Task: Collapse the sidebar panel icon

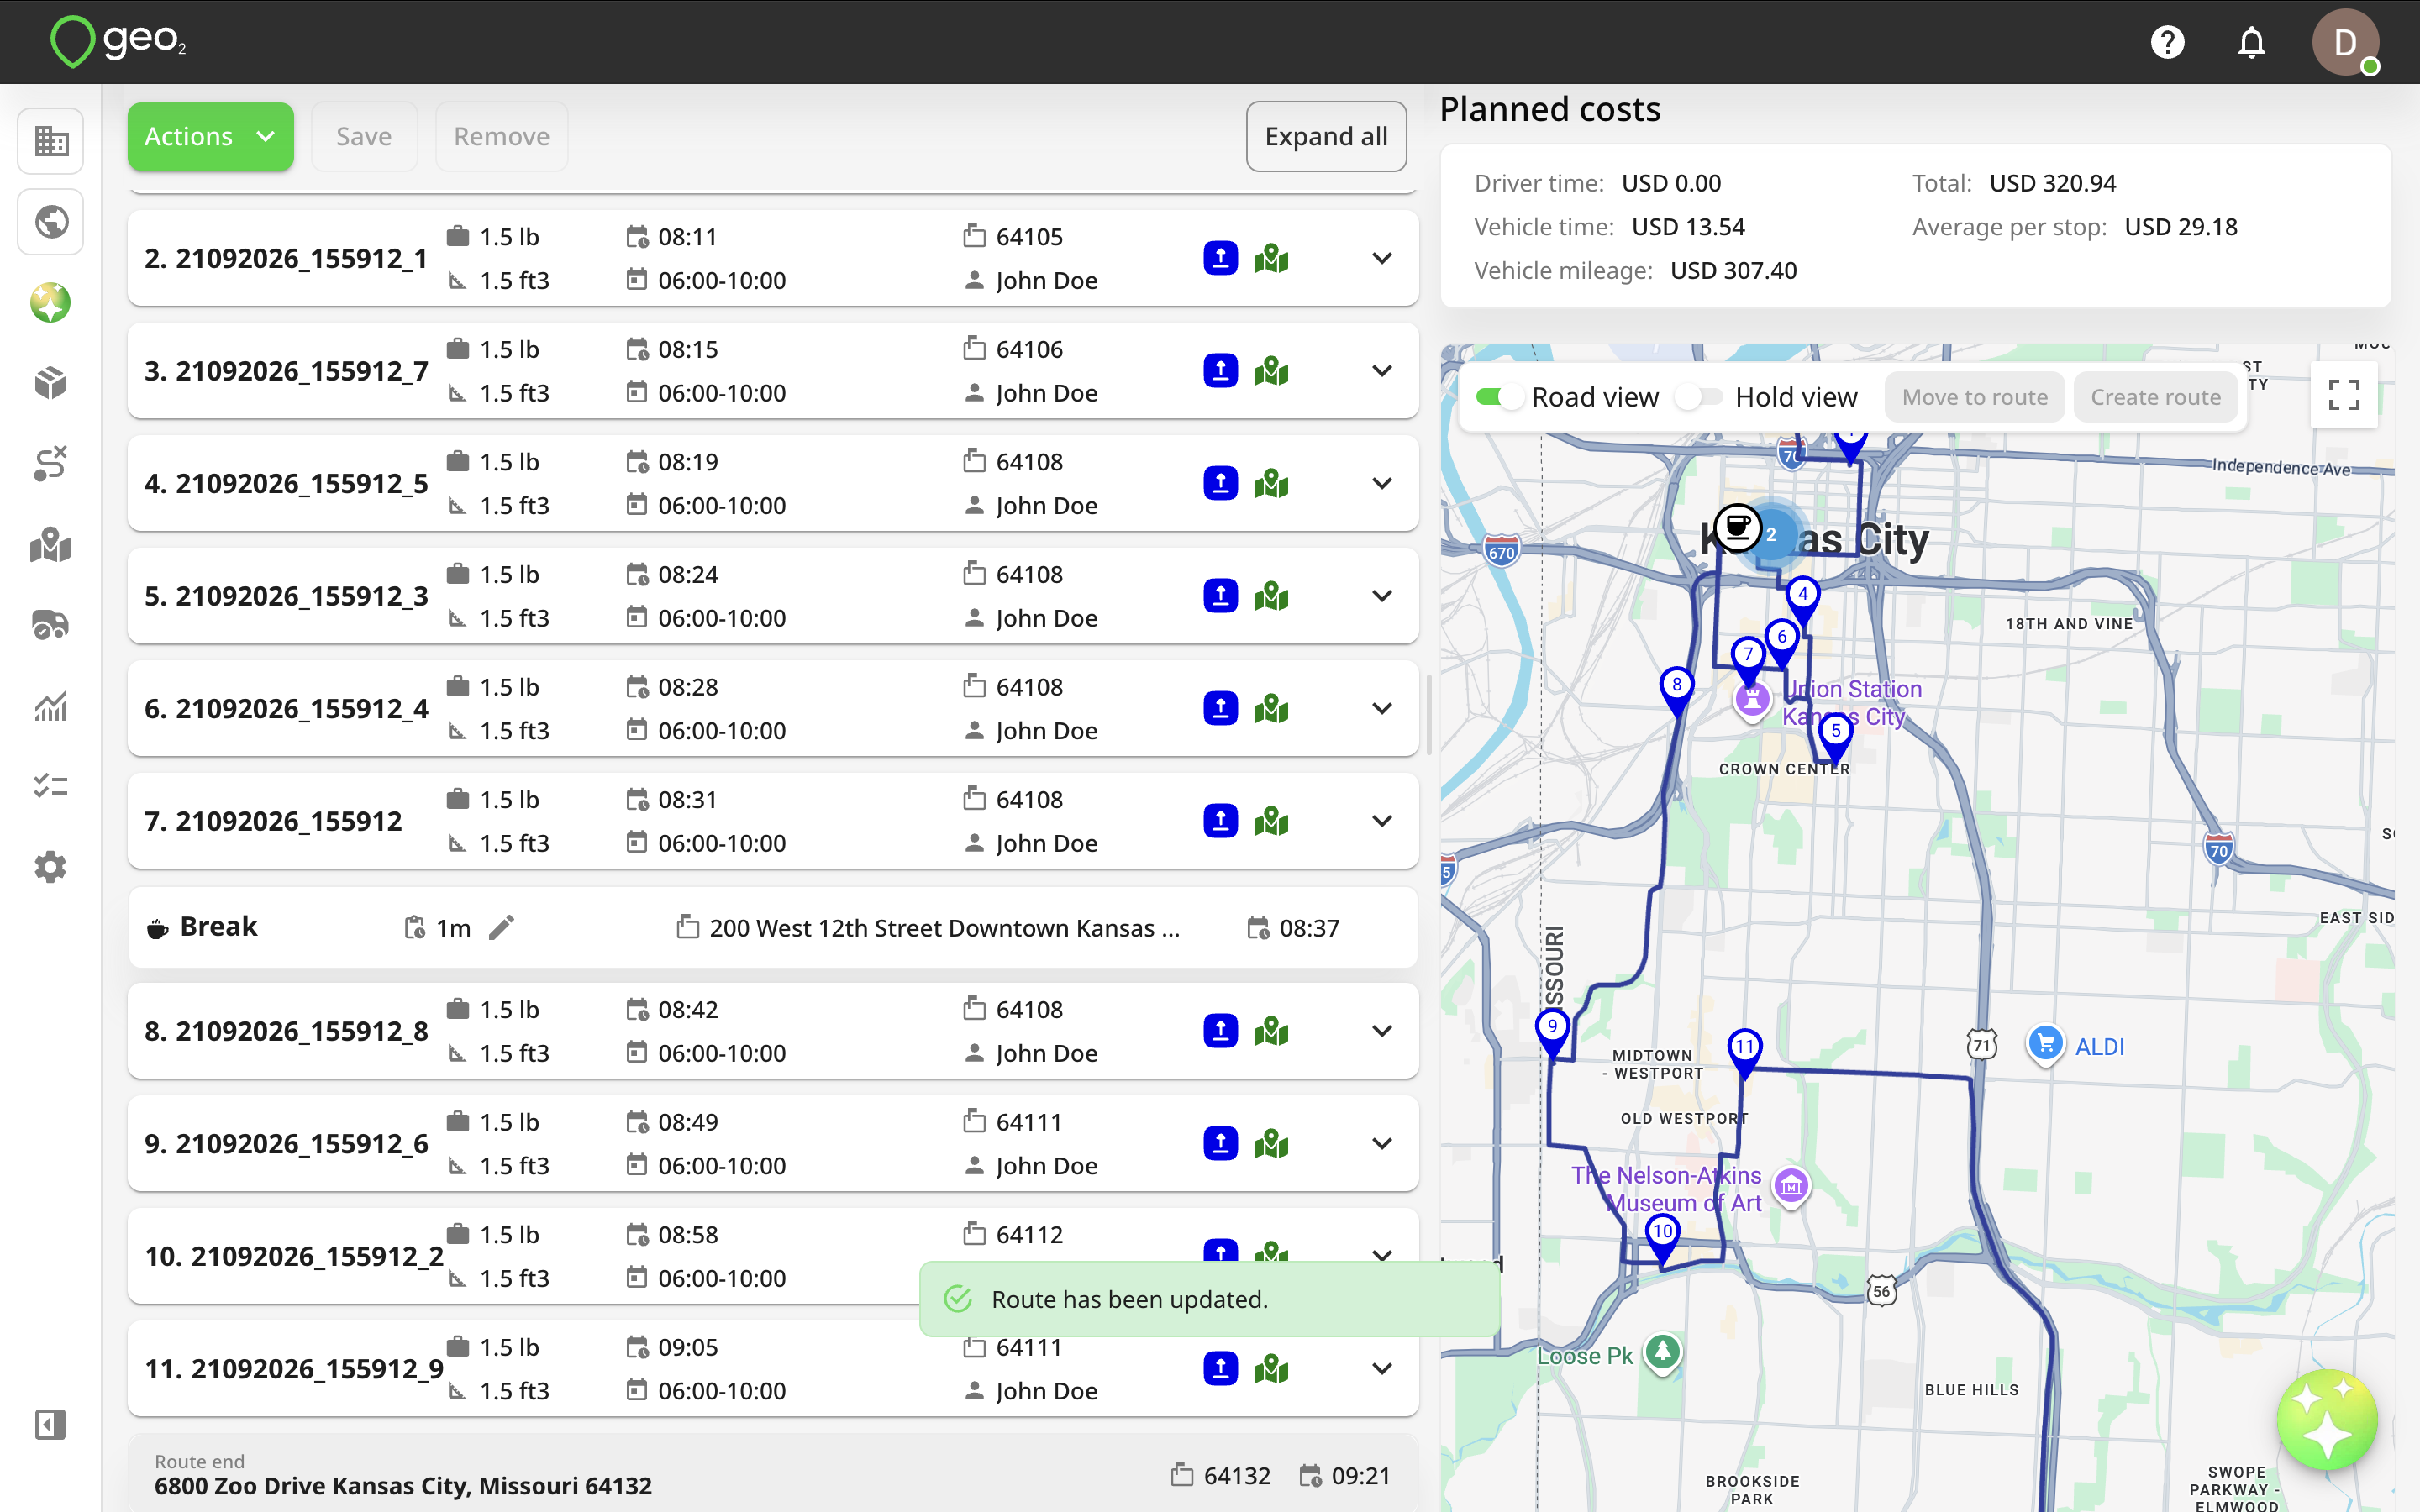Action: [x=51, y=1424]
